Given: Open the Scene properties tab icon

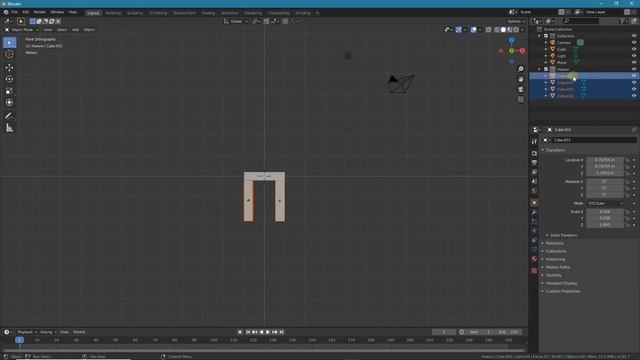Looking at the screenshot, I should coord(534,181).
